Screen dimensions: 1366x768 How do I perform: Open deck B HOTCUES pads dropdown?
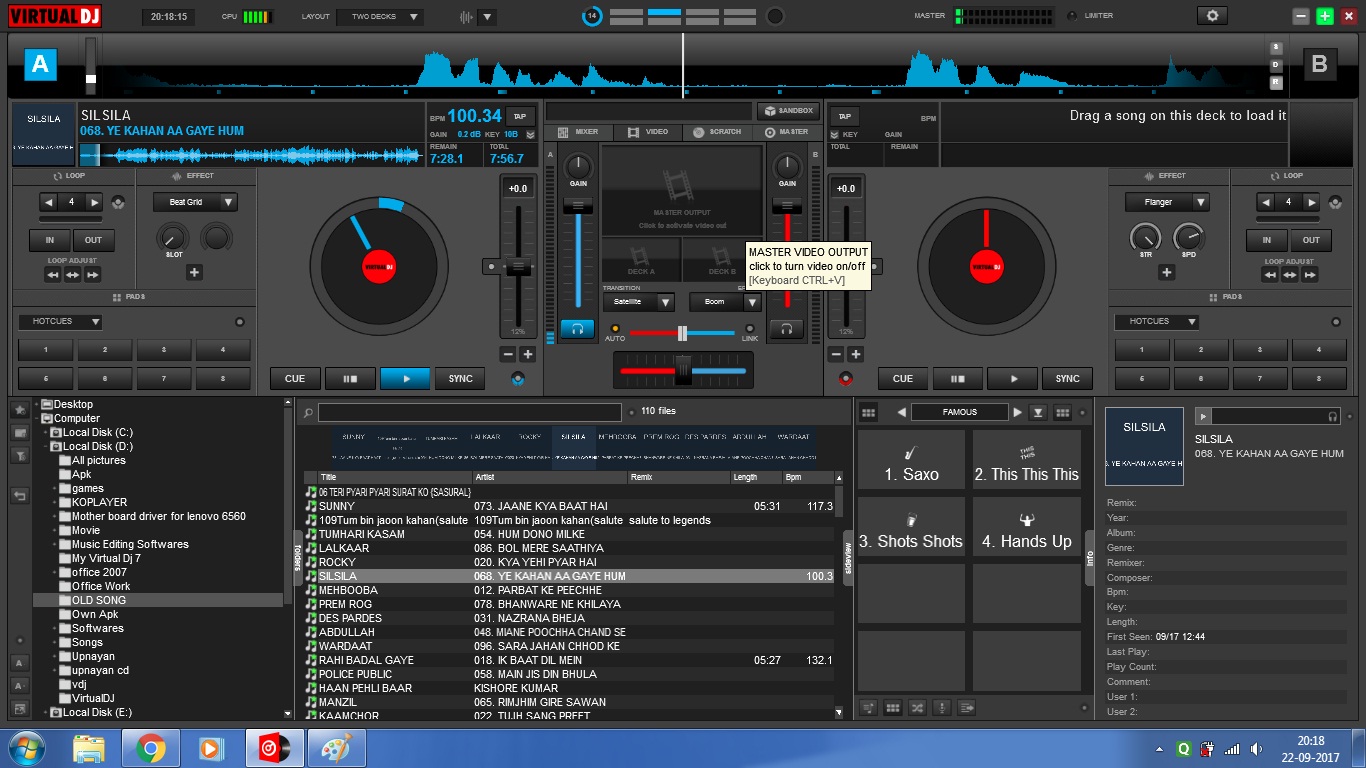pyautogui.click(x=1156, y=322)
